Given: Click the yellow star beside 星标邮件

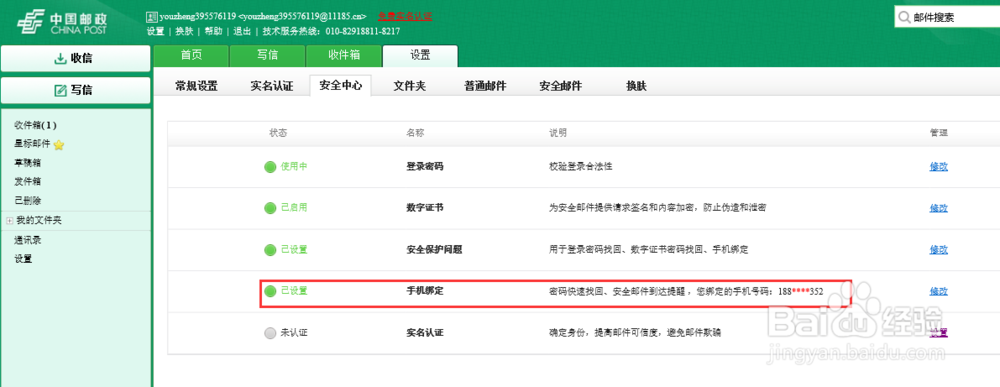Looking at the screenshot, I should coord(59,145).
